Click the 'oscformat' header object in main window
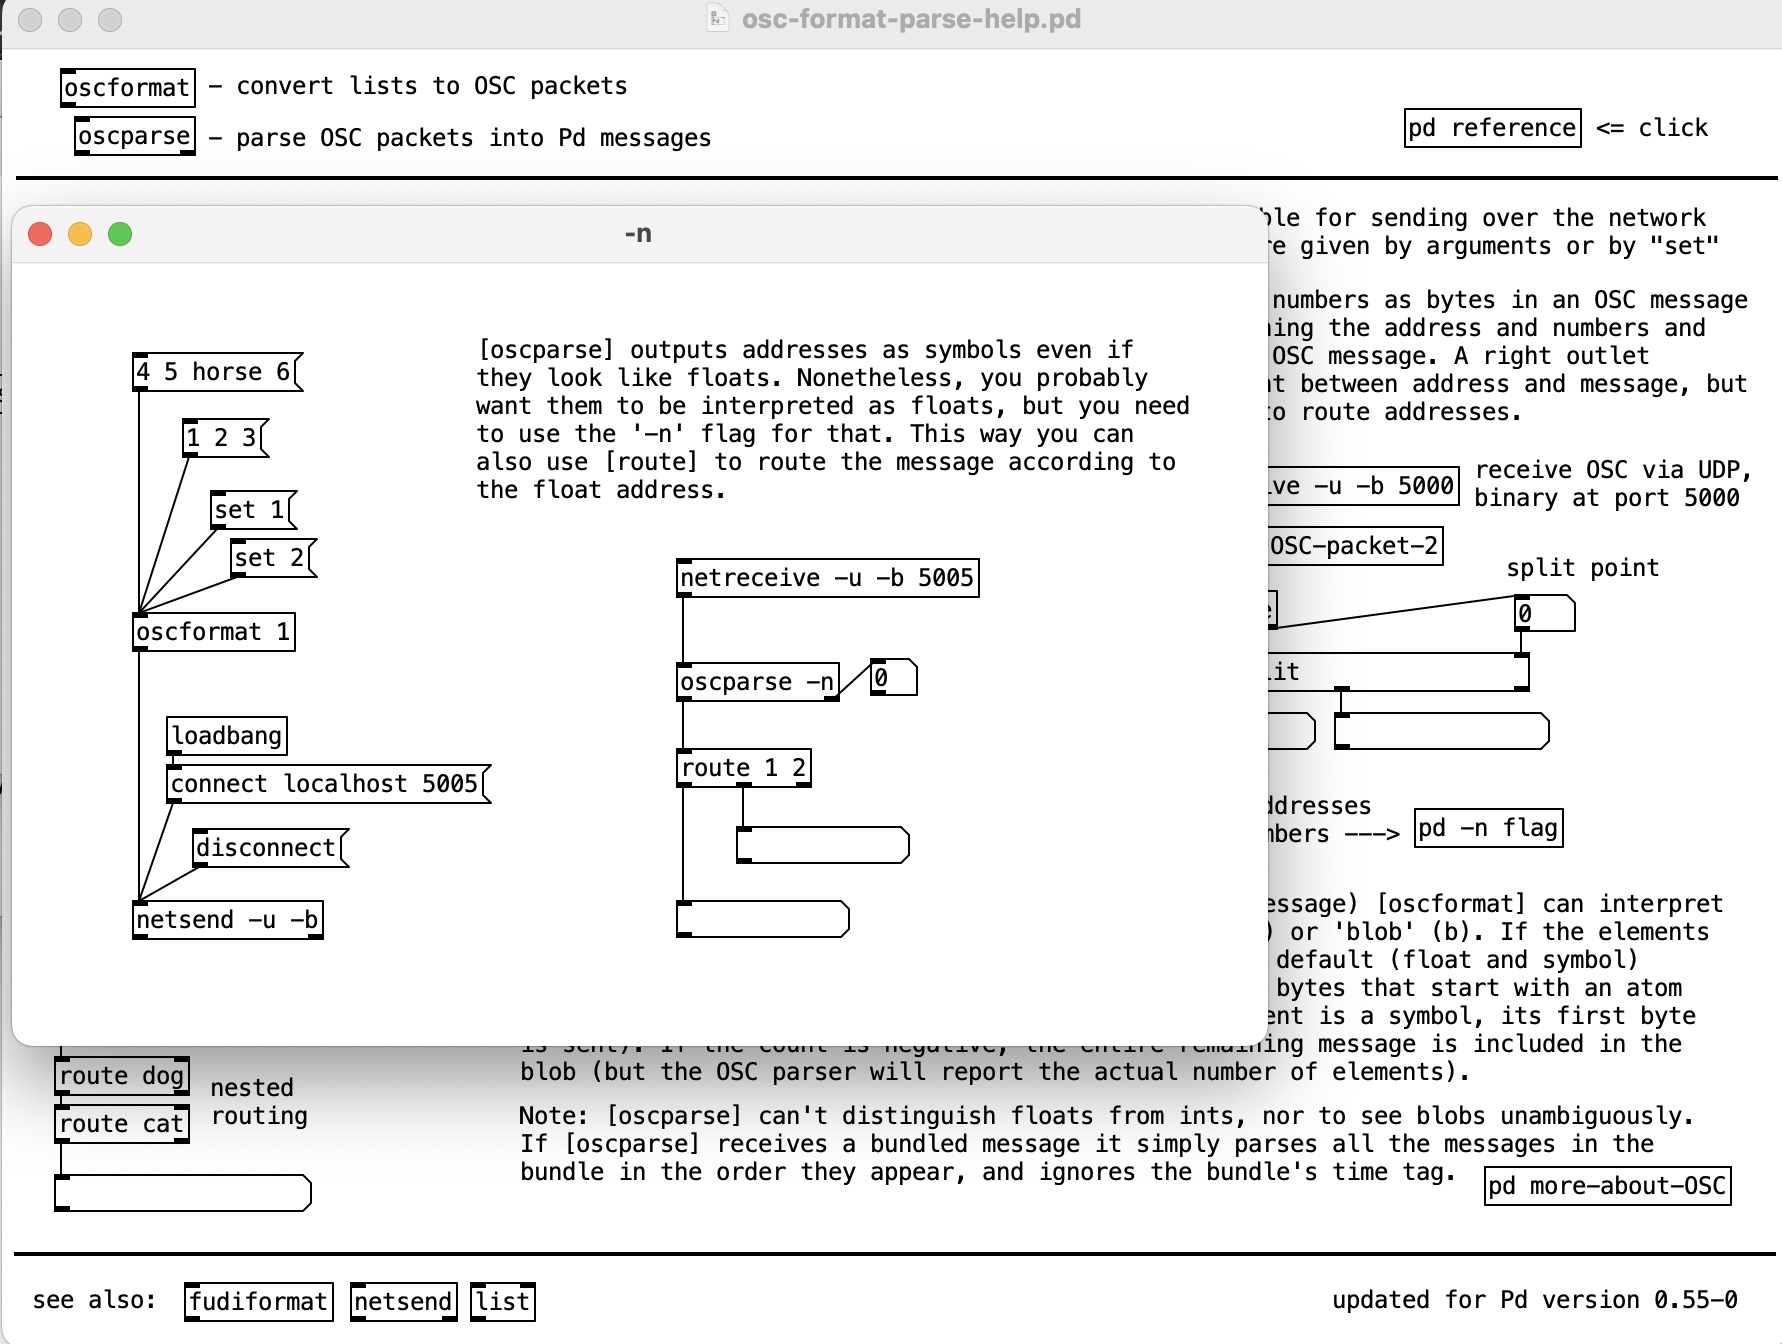The width and height of the screenshot is (1782, 1344). [128, 88]
